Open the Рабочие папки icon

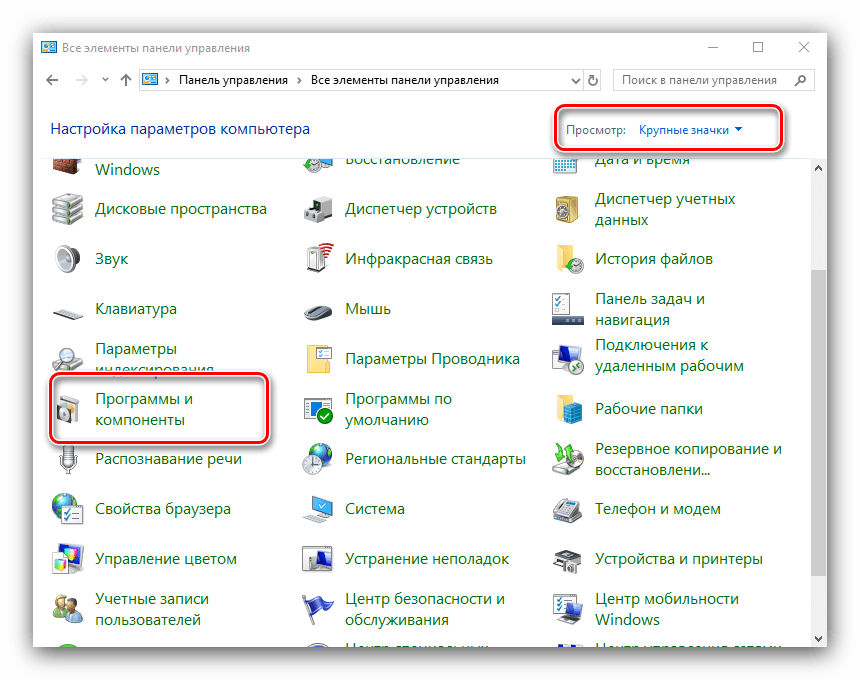568,409
